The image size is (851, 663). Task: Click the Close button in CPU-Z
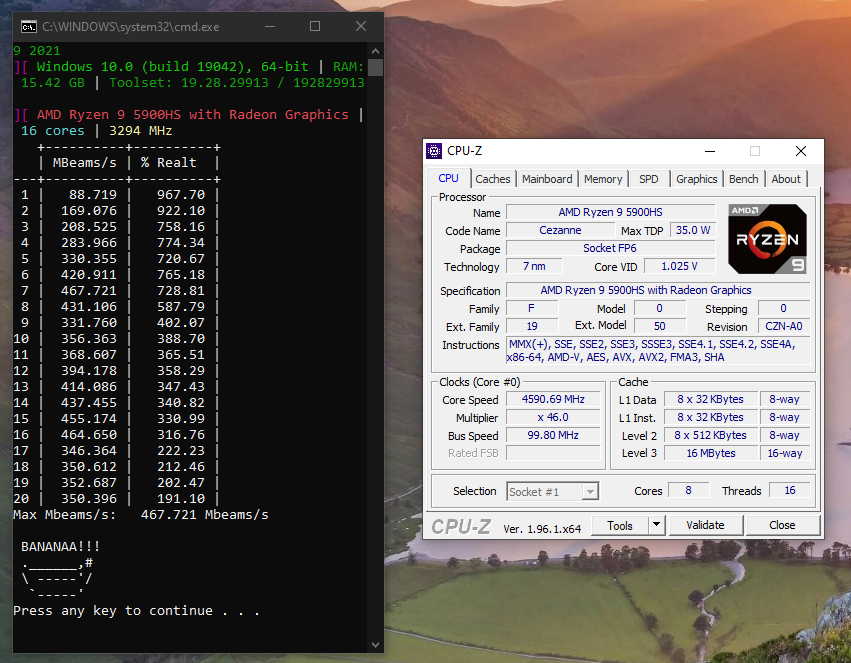(782, 525)
